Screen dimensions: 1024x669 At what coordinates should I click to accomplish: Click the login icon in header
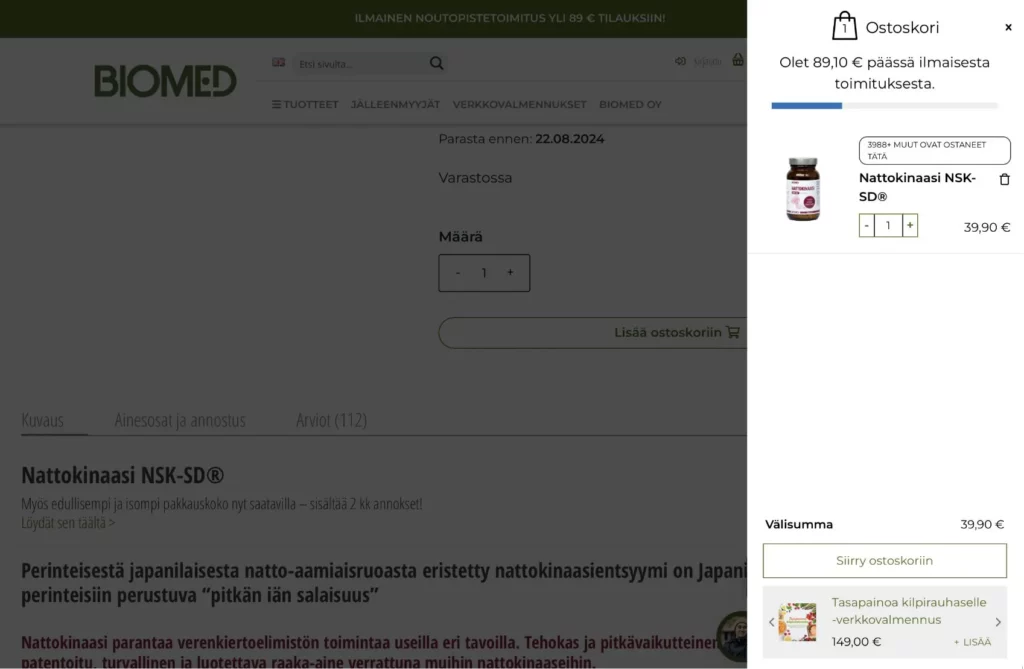(680, 61)
